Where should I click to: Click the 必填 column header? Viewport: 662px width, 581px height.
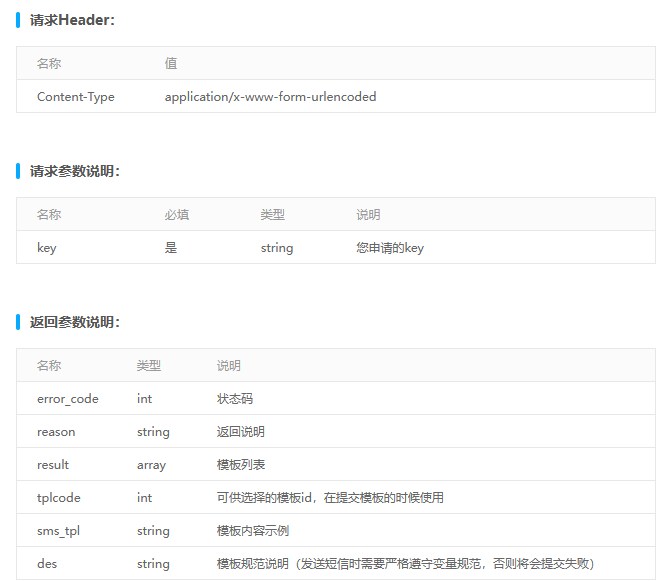tap(177, 214)
